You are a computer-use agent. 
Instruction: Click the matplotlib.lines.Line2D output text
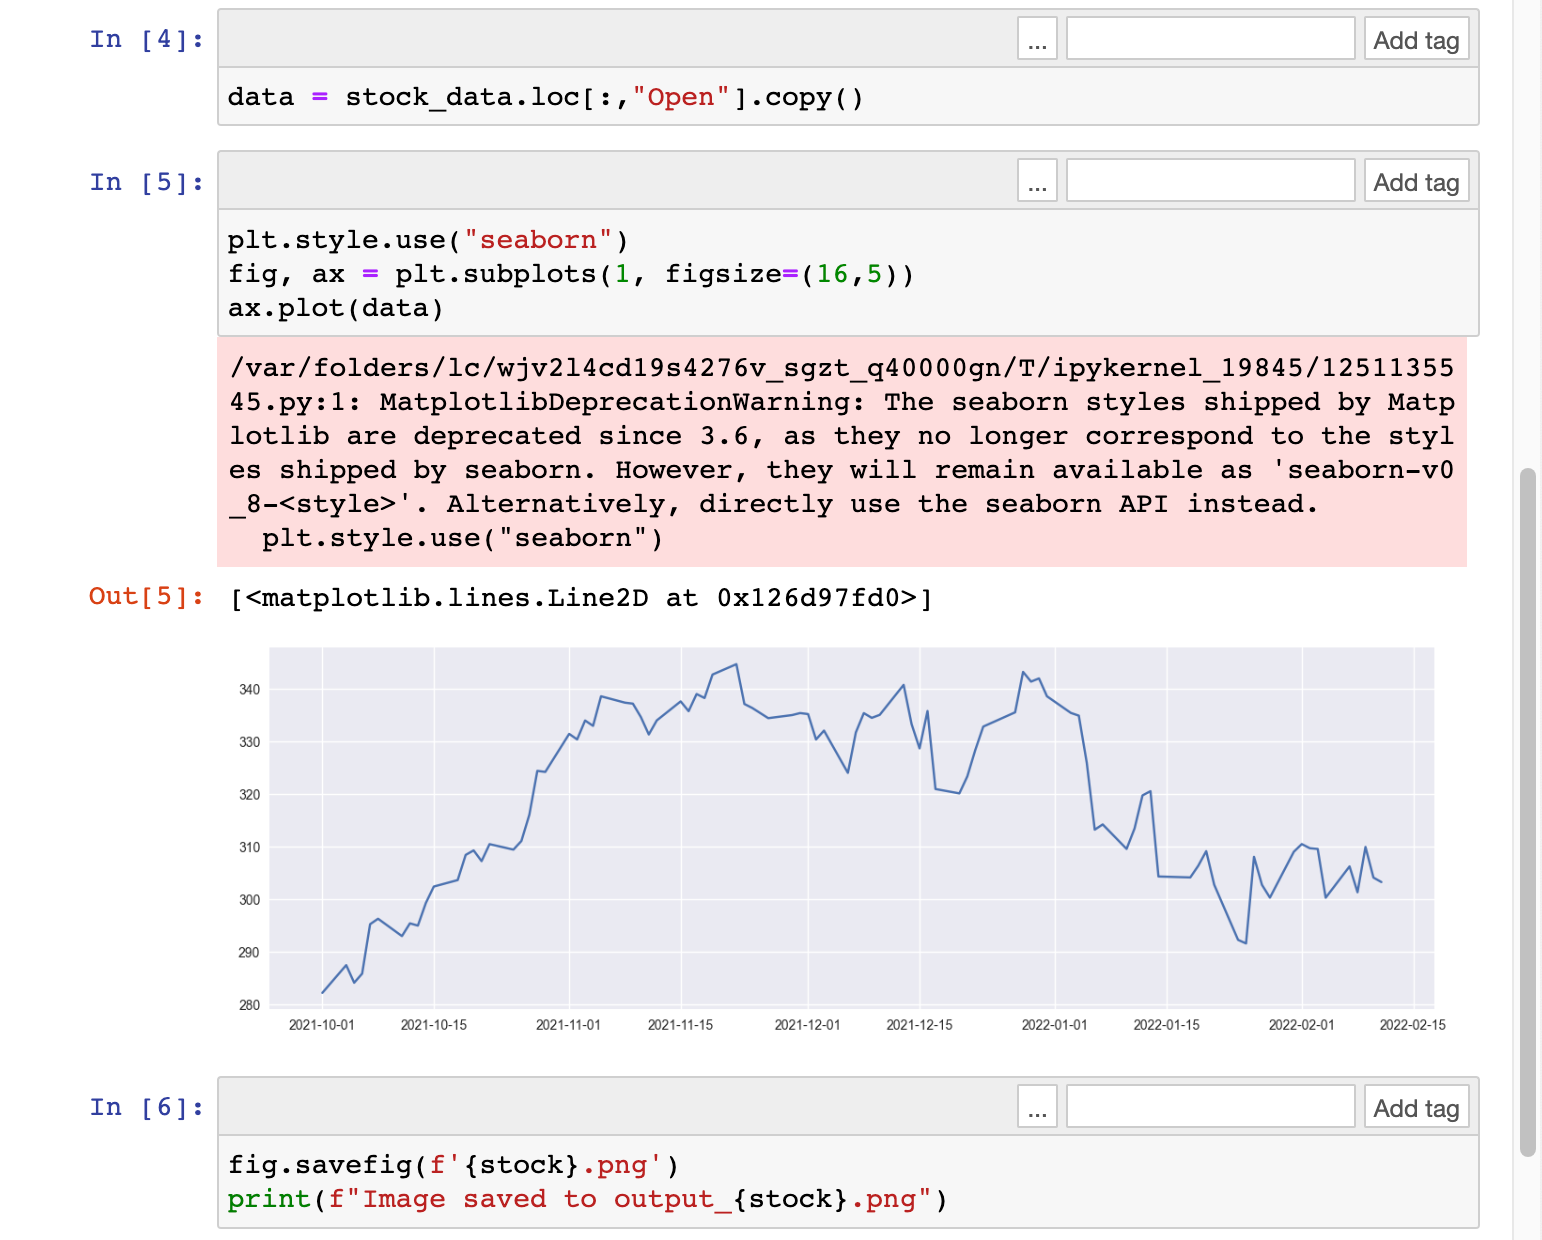[581, 598]
